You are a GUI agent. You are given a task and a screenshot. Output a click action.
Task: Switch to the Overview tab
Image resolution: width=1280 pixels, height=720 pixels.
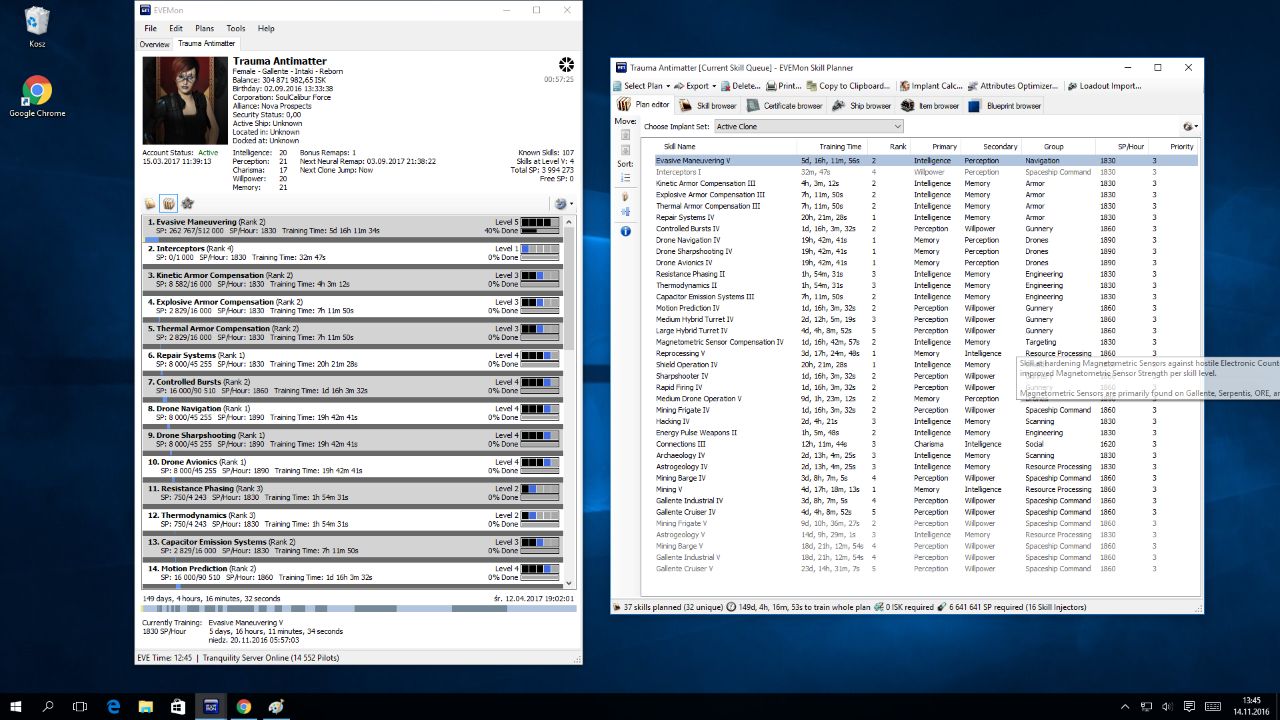click(154, 44)
